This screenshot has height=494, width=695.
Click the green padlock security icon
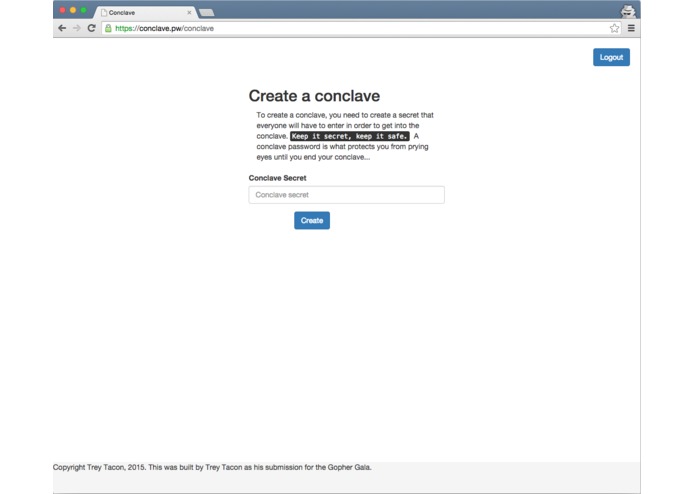(x=108, y=28)
